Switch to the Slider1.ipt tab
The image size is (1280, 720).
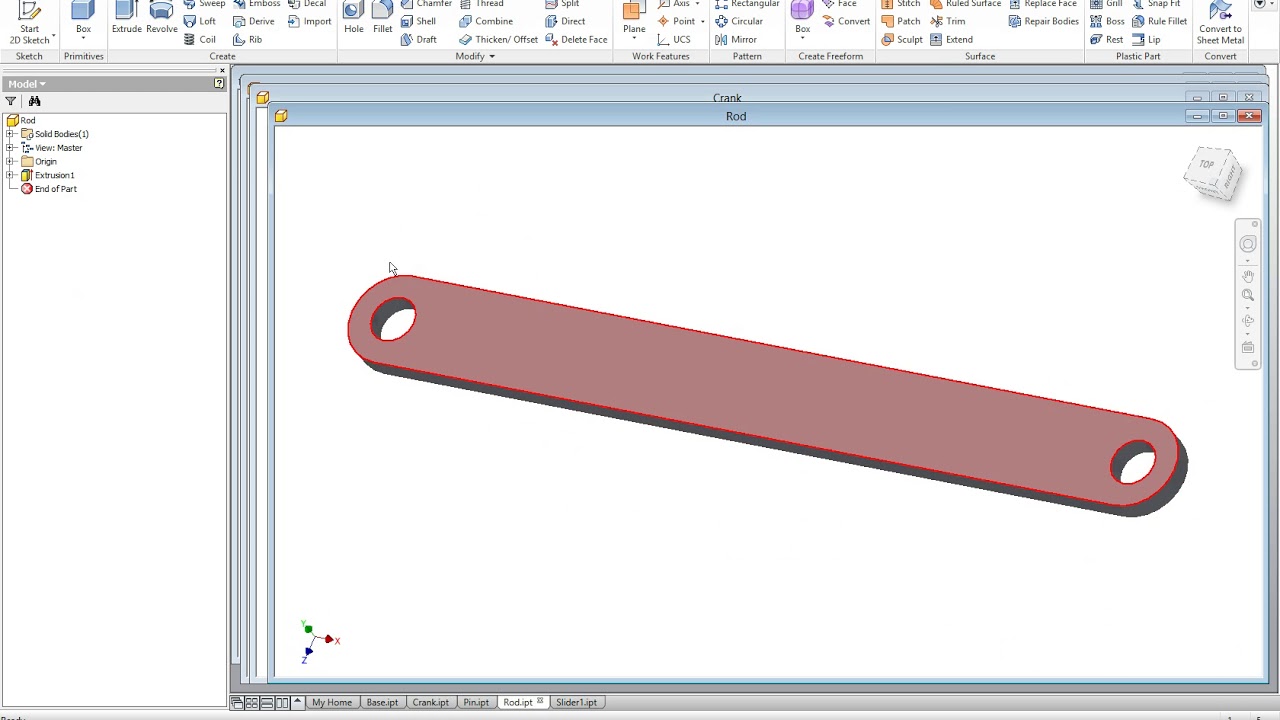pyautogui.click(x=576, y=702)
